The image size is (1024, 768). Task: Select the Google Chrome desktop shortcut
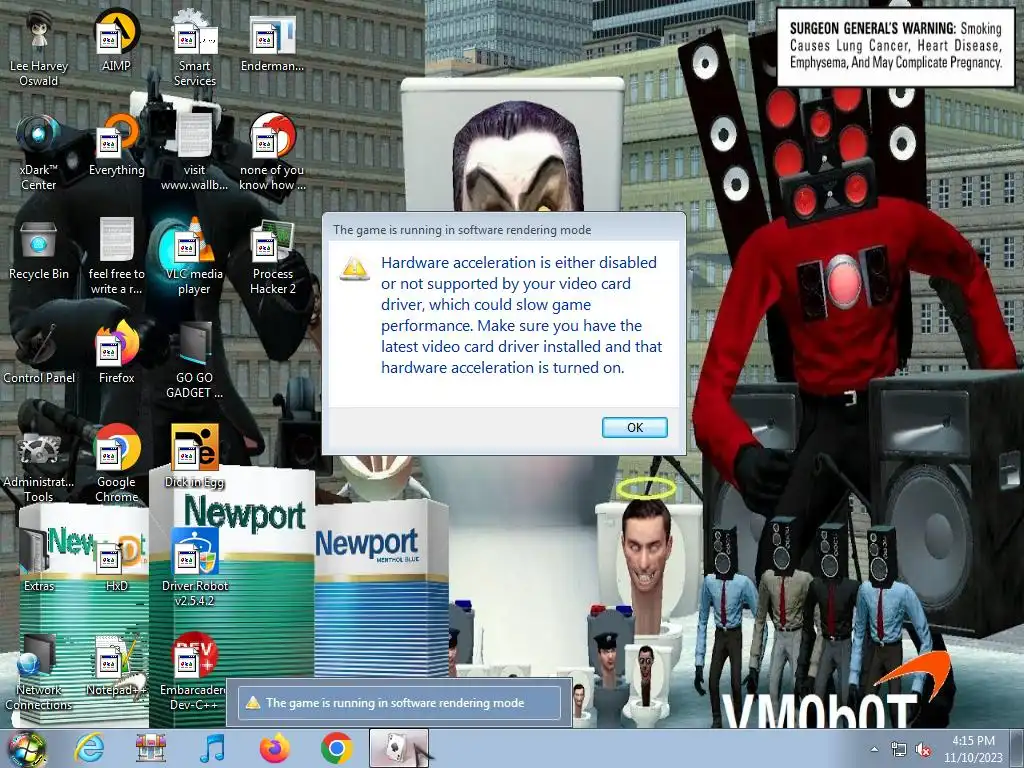point(116,465)
